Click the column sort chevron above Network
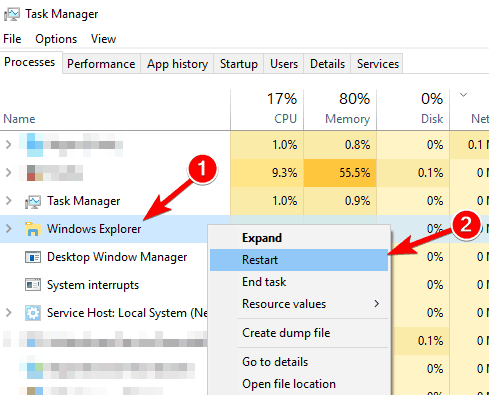Image resolution: width=489 pixels, height=395 pixels. pos(463,95)
